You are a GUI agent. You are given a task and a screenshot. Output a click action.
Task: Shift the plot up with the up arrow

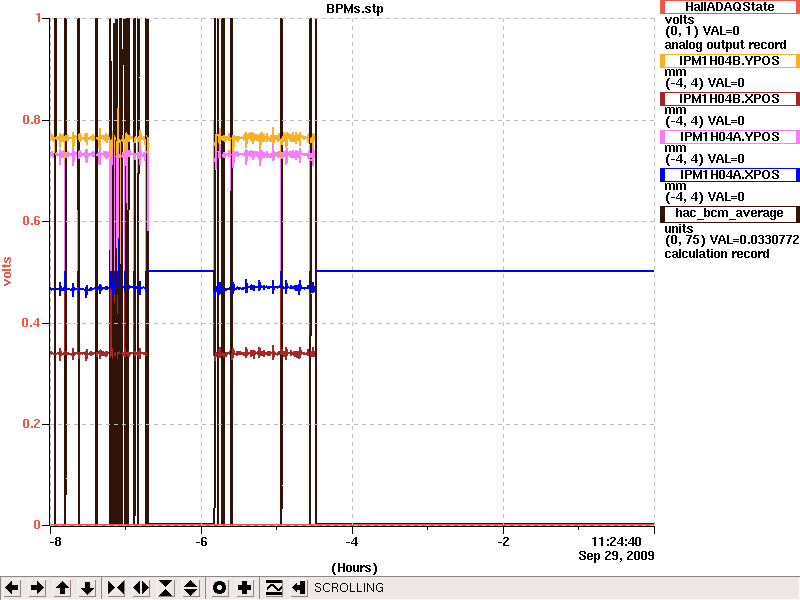[62, 588]
